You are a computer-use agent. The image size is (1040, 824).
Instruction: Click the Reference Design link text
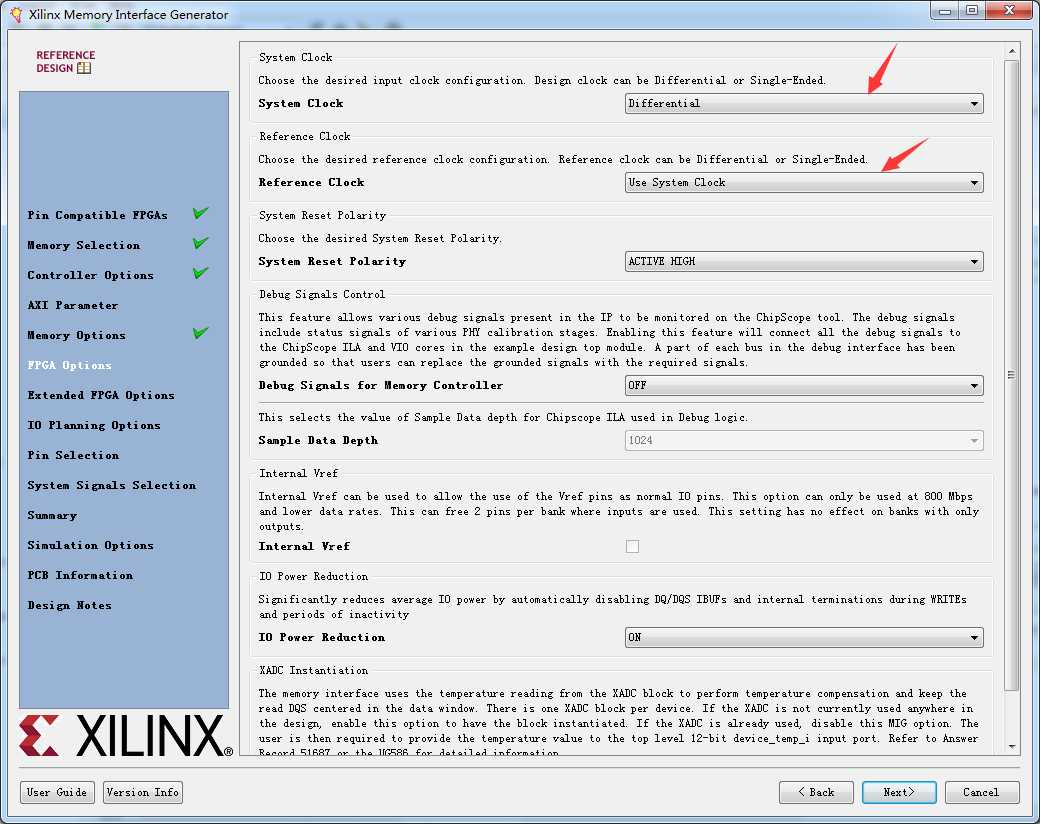(x=65, y=61)
